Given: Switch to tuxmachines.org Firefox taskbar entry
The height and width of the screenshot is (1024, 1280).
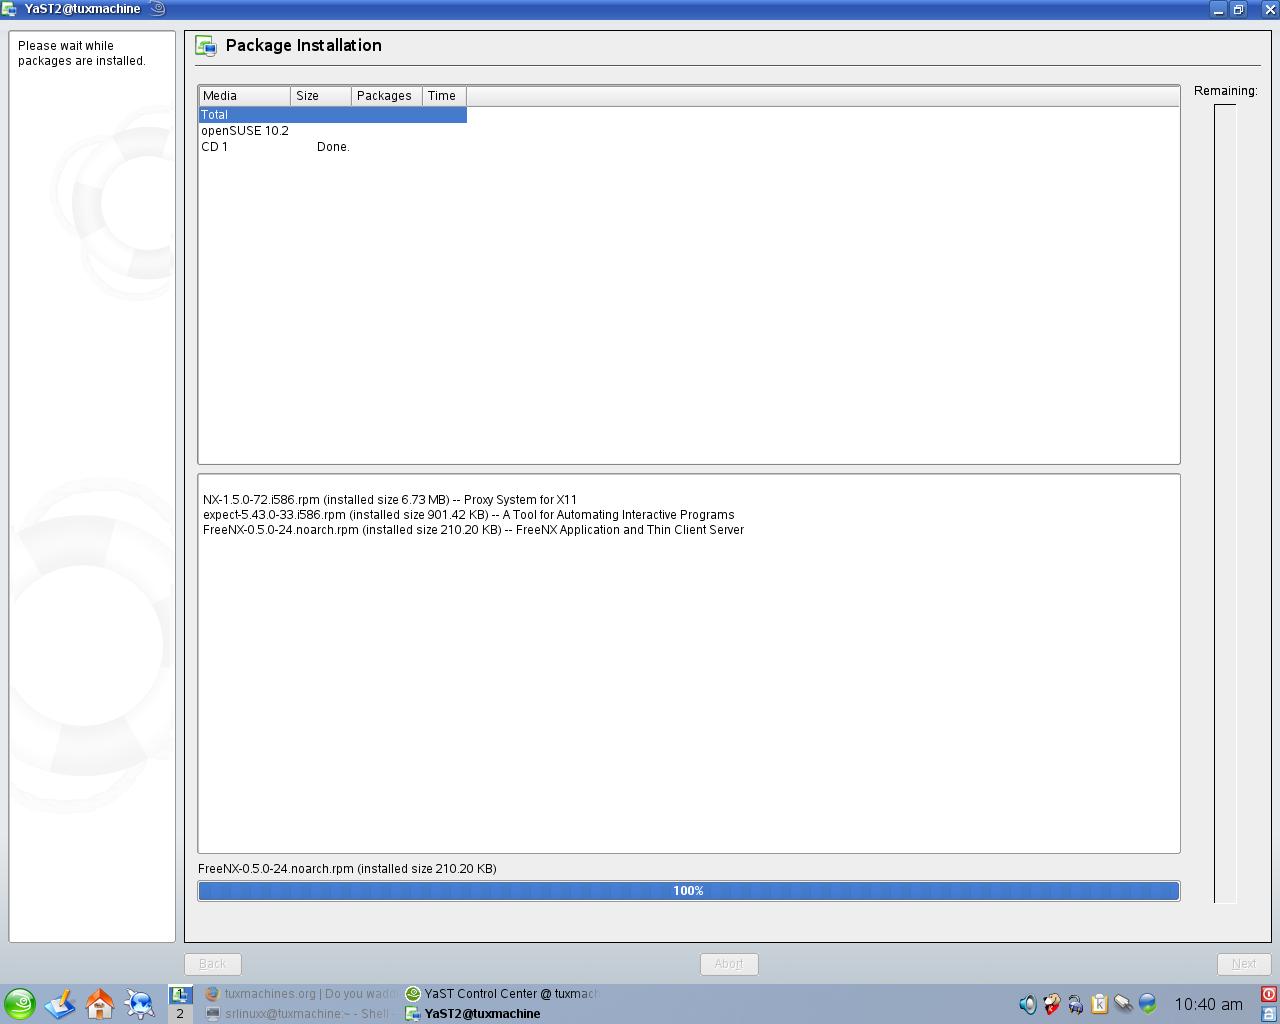Looking at the screenshot, I should [299, 994].
